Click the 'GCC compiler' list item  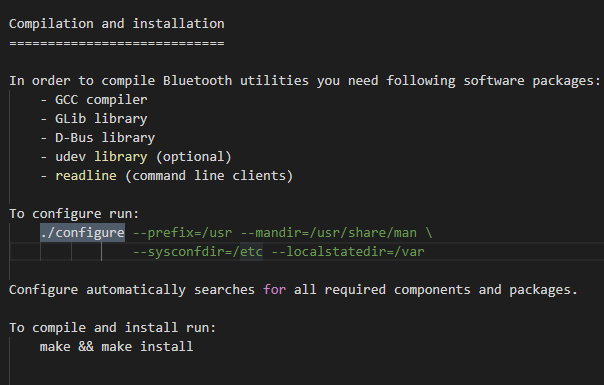pos(101,100)
